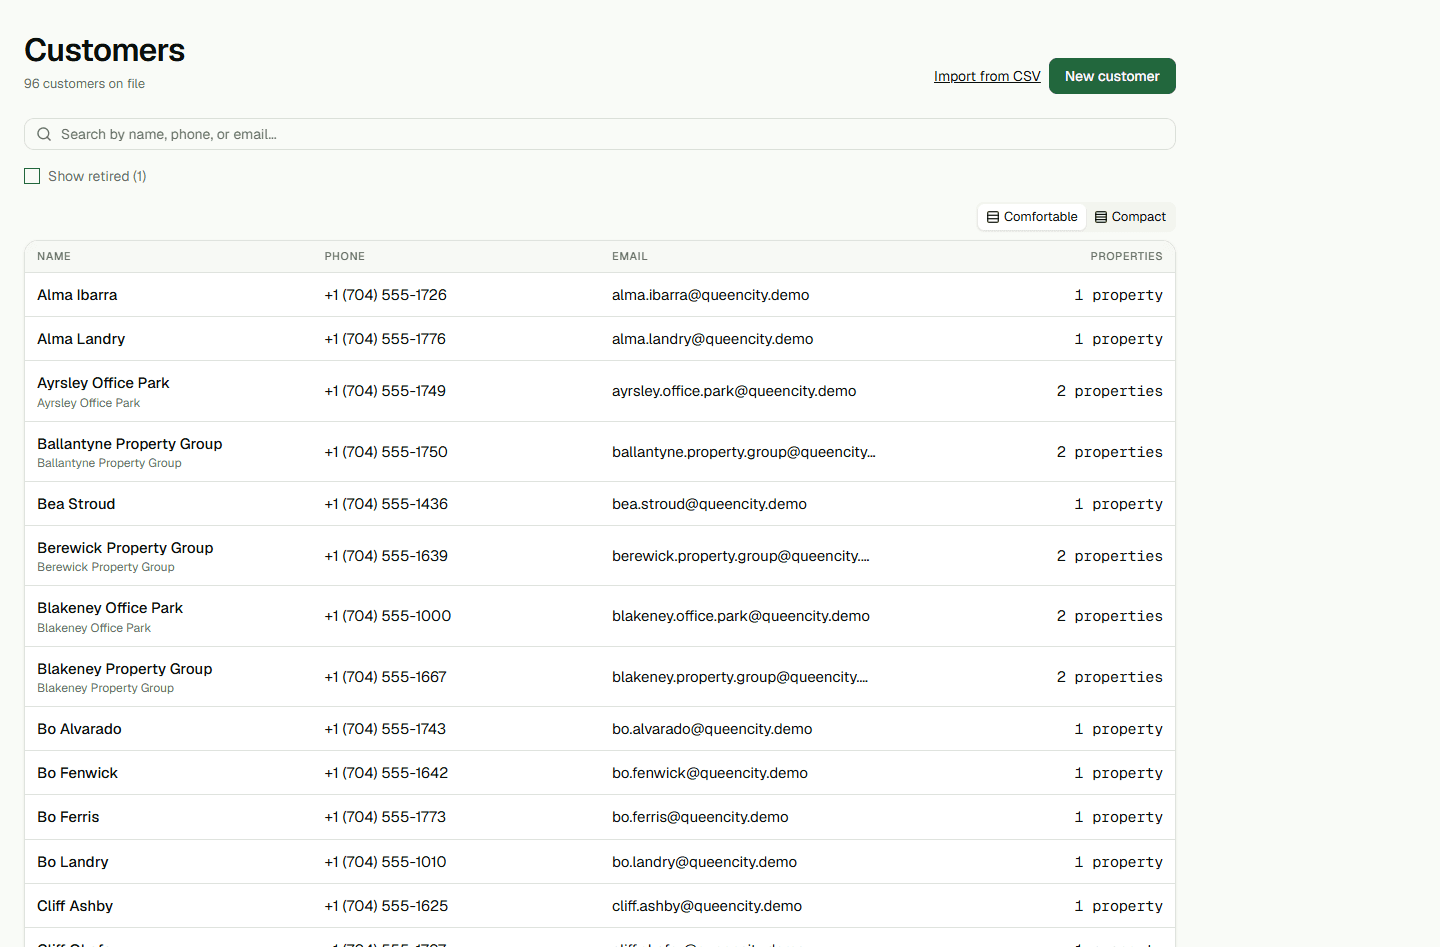This screenshot has width=1440, height=947.
Task: Select the Bea Stroud row
Action: pyautogui.click(x=600, y=504)
